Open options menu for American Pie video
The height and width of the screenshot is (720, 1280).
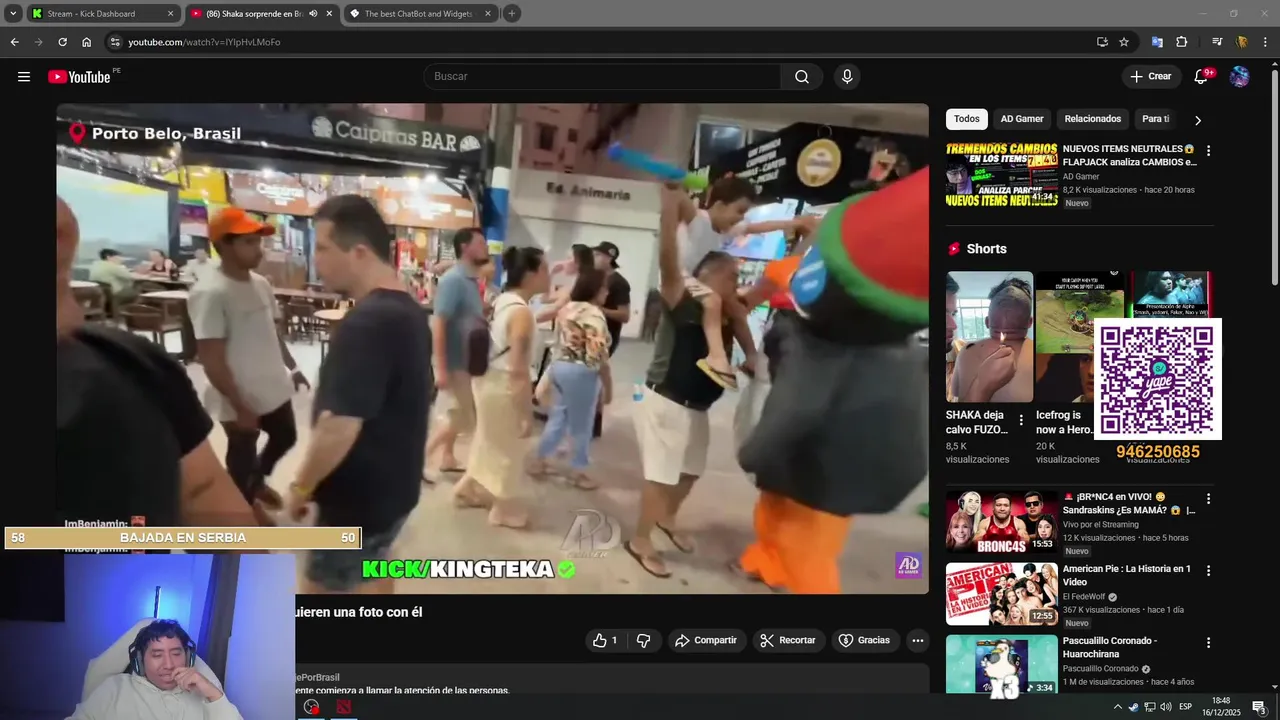[x=1208, y=571]
